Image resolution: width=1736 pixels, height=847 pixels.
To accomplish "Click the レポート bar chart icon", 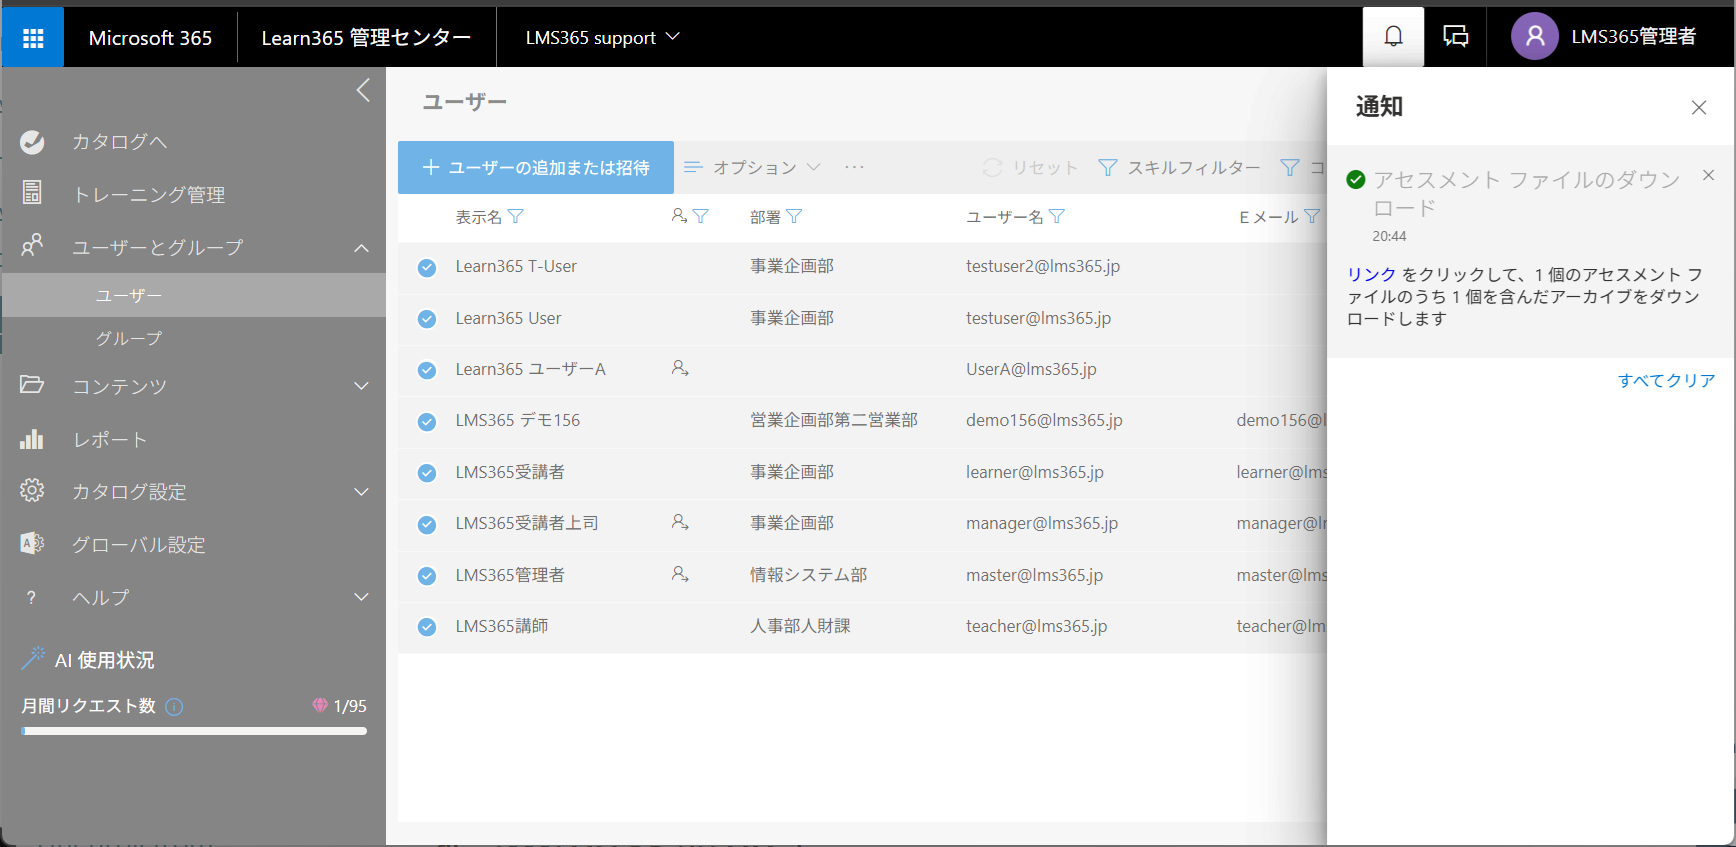I will pyautogui.click(x=32, y=439).
